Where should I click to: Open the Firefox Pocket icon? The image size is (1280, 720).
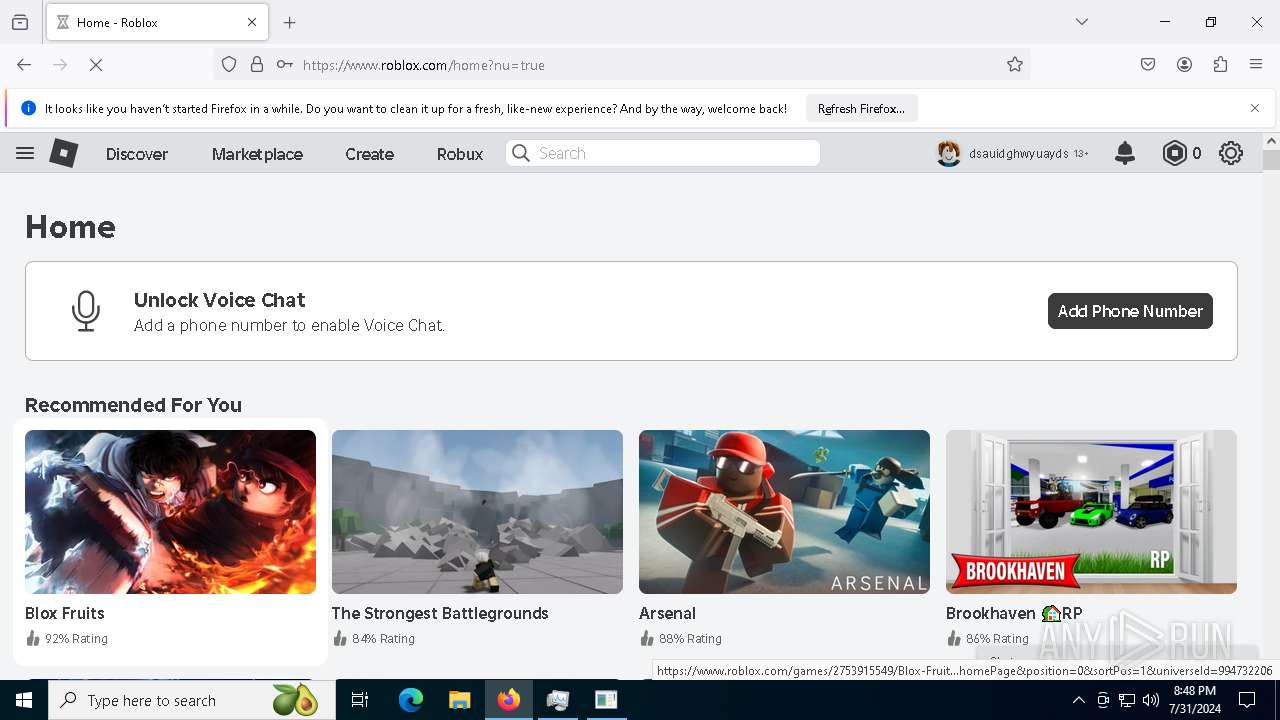pos(1148,65)
